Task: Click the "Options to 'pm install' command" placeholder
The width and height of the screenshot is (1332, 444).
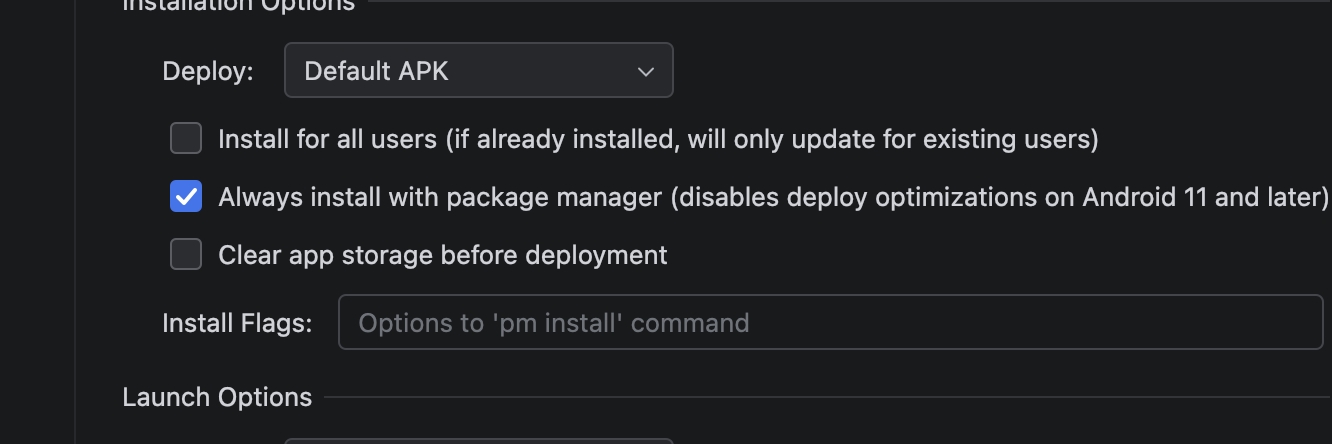Action: pyautogui.click(x=553, y=323)
